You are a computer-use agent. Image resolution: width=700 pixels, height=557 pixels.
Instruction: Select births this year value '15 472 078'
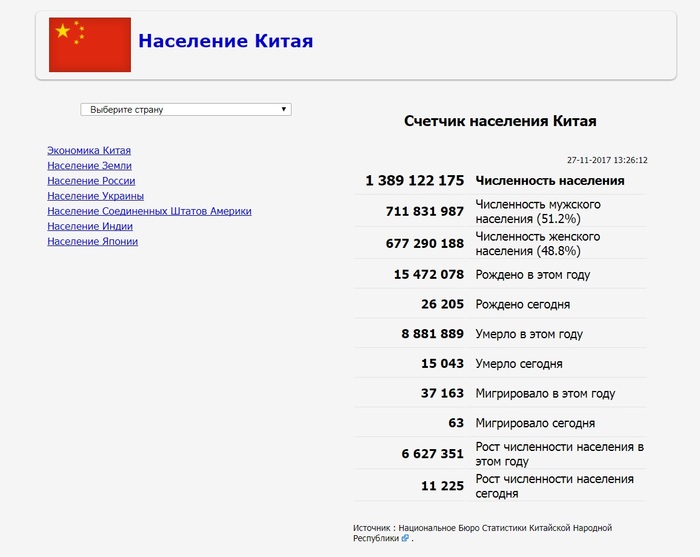429,274
